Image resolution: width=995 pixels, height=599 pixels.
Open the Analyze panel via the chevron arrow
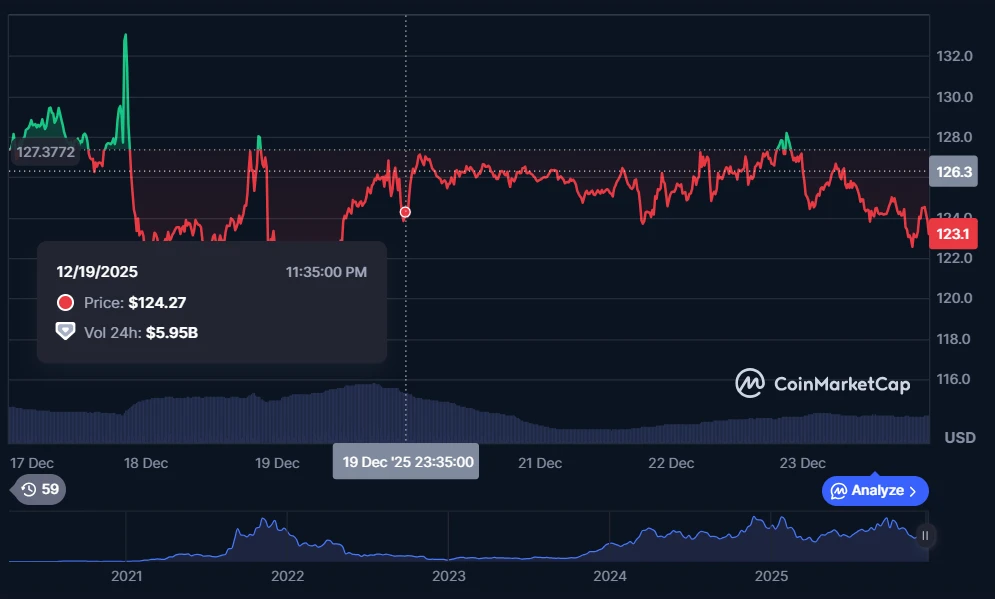click(912, 491)
